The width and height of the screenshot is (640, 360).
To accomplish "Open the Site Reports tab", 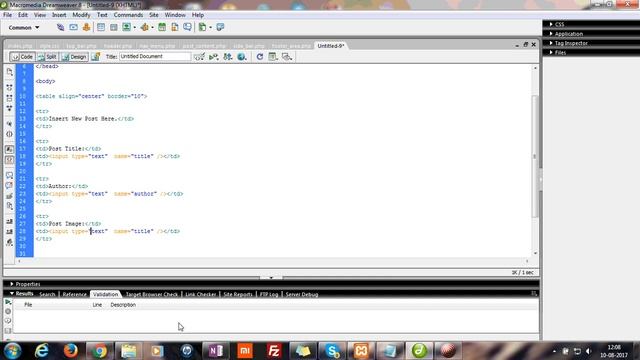I will pos(238,294).
